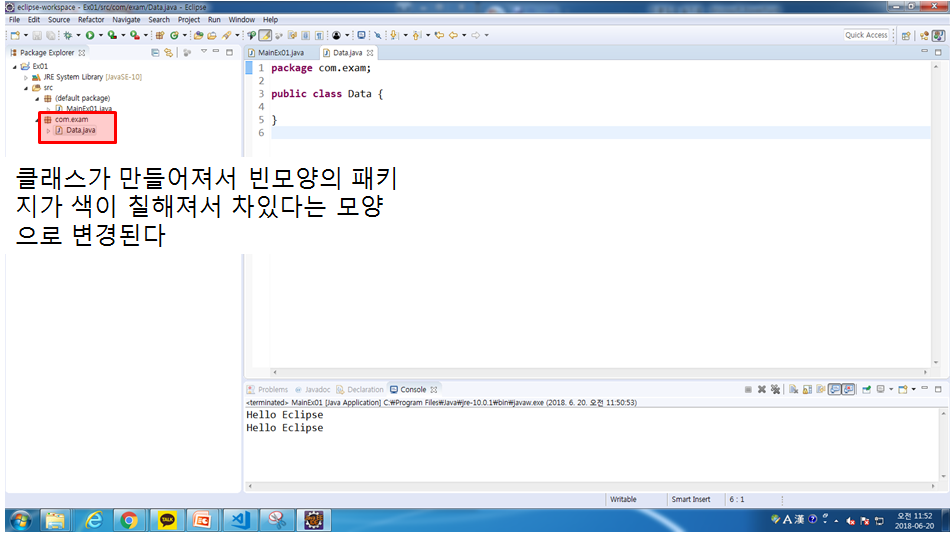Open the Refactor menu

click(x=91, y=19)
